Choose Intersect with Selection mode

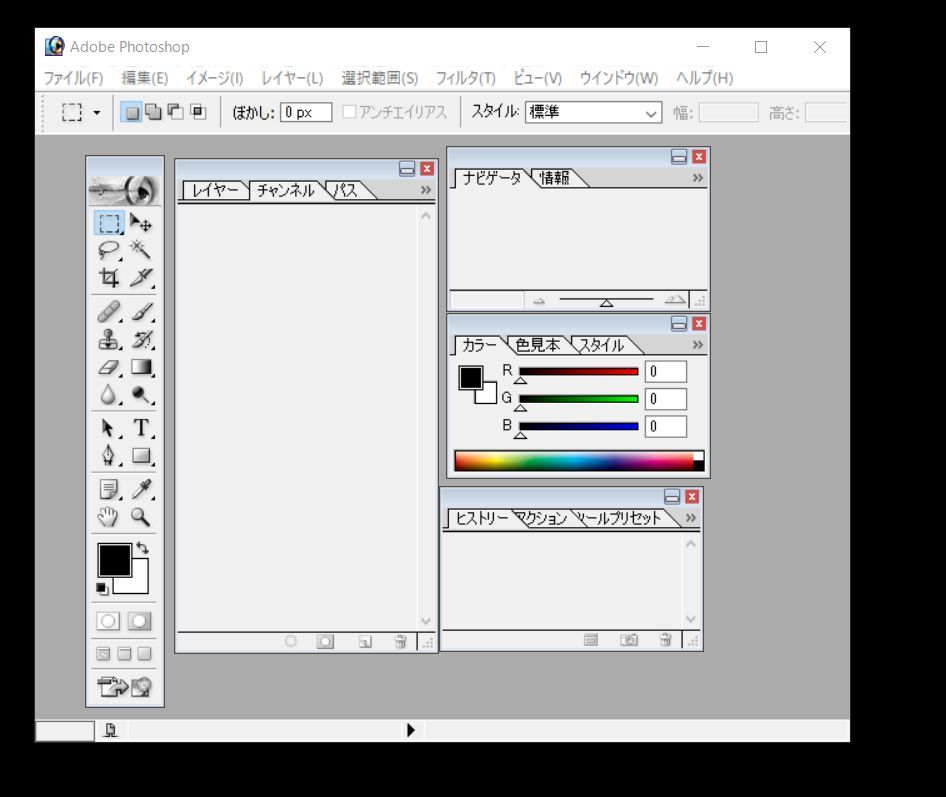tap(198, 112)
